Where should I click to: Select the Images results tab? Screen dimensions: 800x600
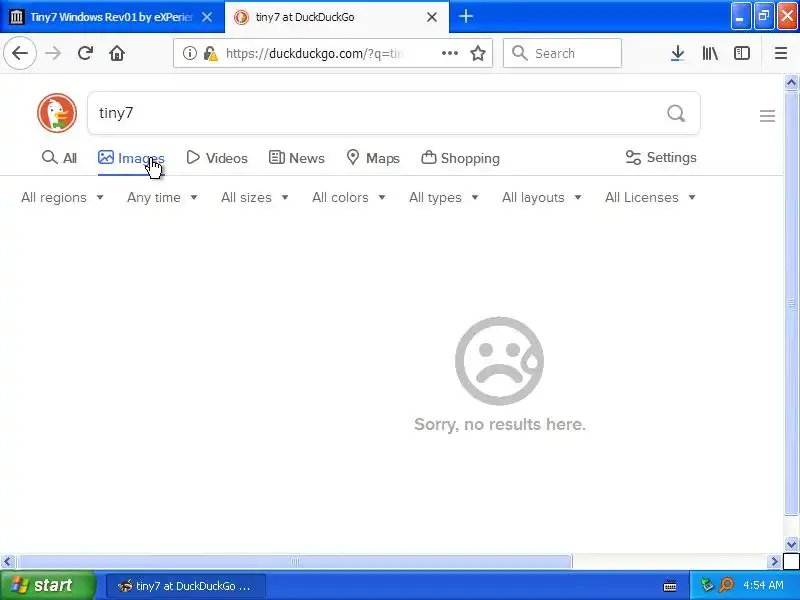(131, 158)
